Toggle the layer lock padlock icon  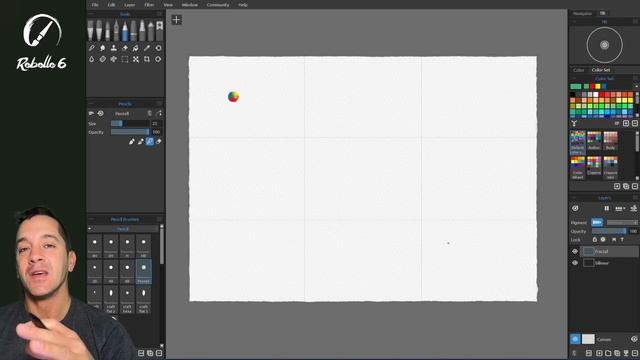click(x=595, y=240)
